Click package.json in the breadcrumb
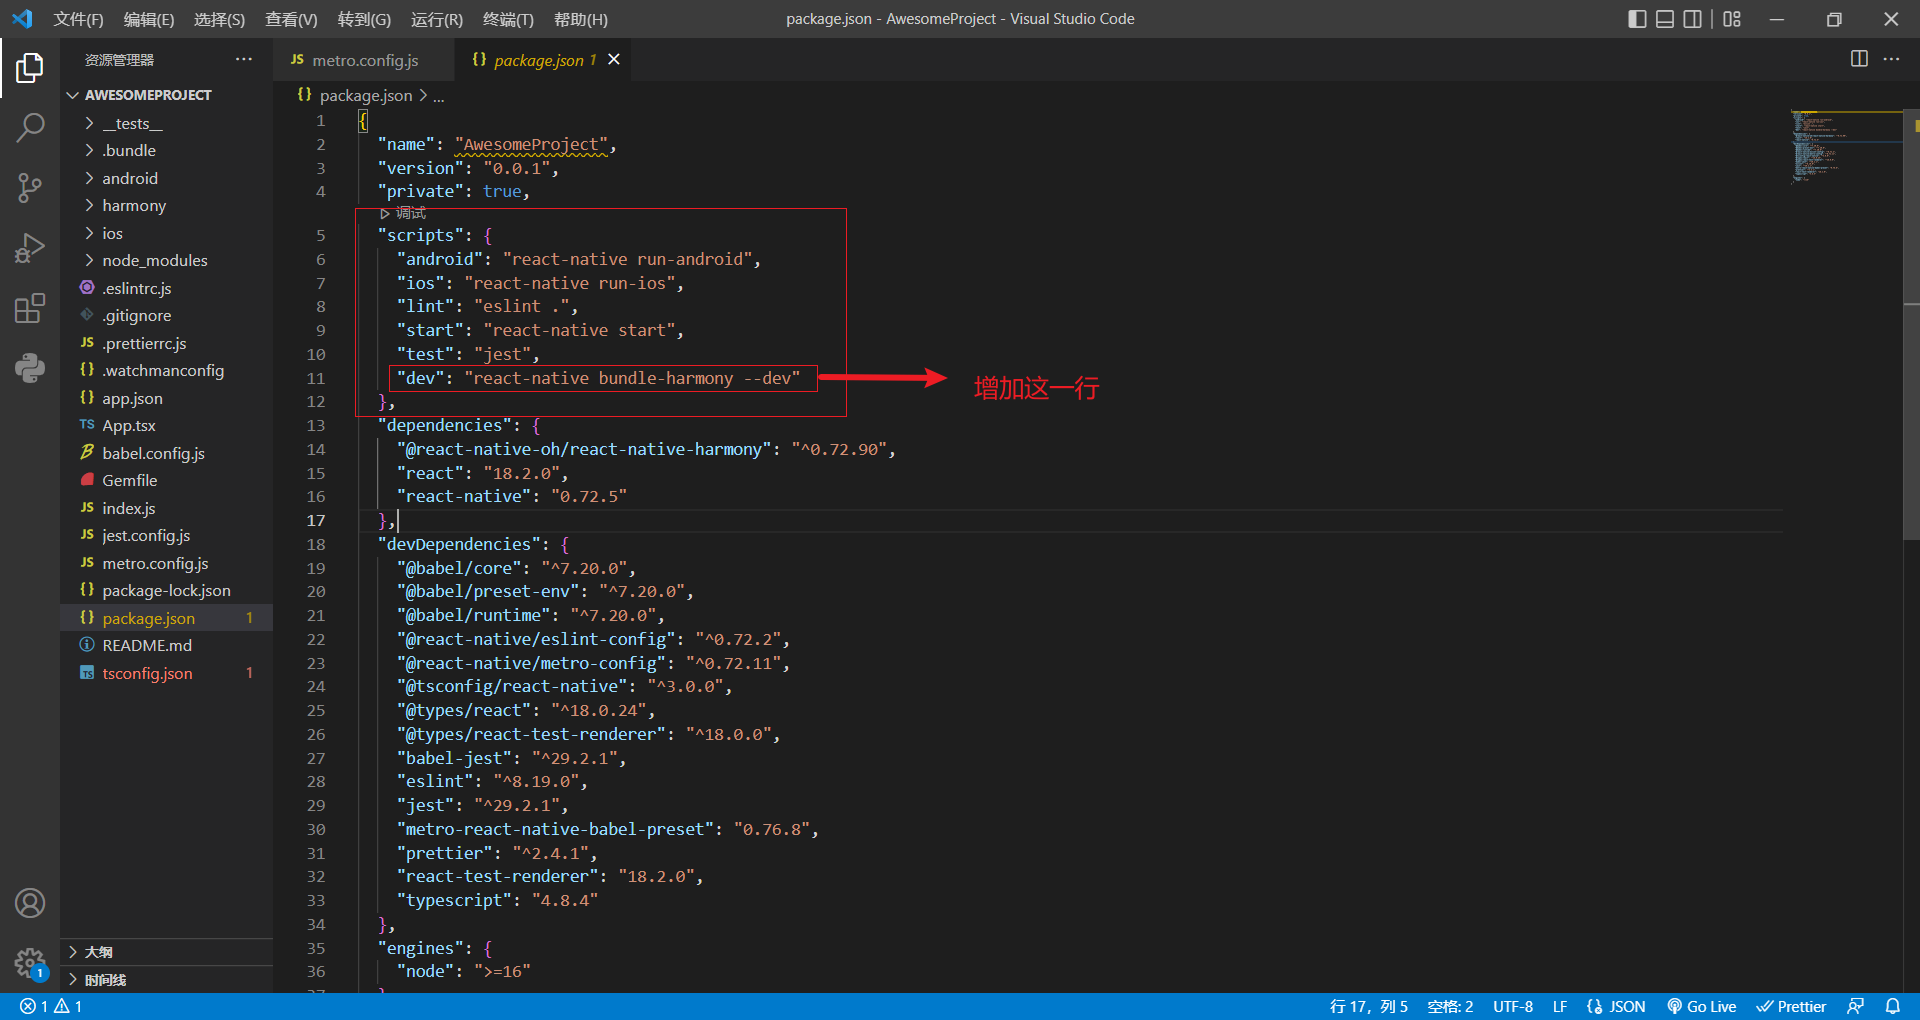The height and width of the screenshot is (1020, 1920). tap(366, 95)
